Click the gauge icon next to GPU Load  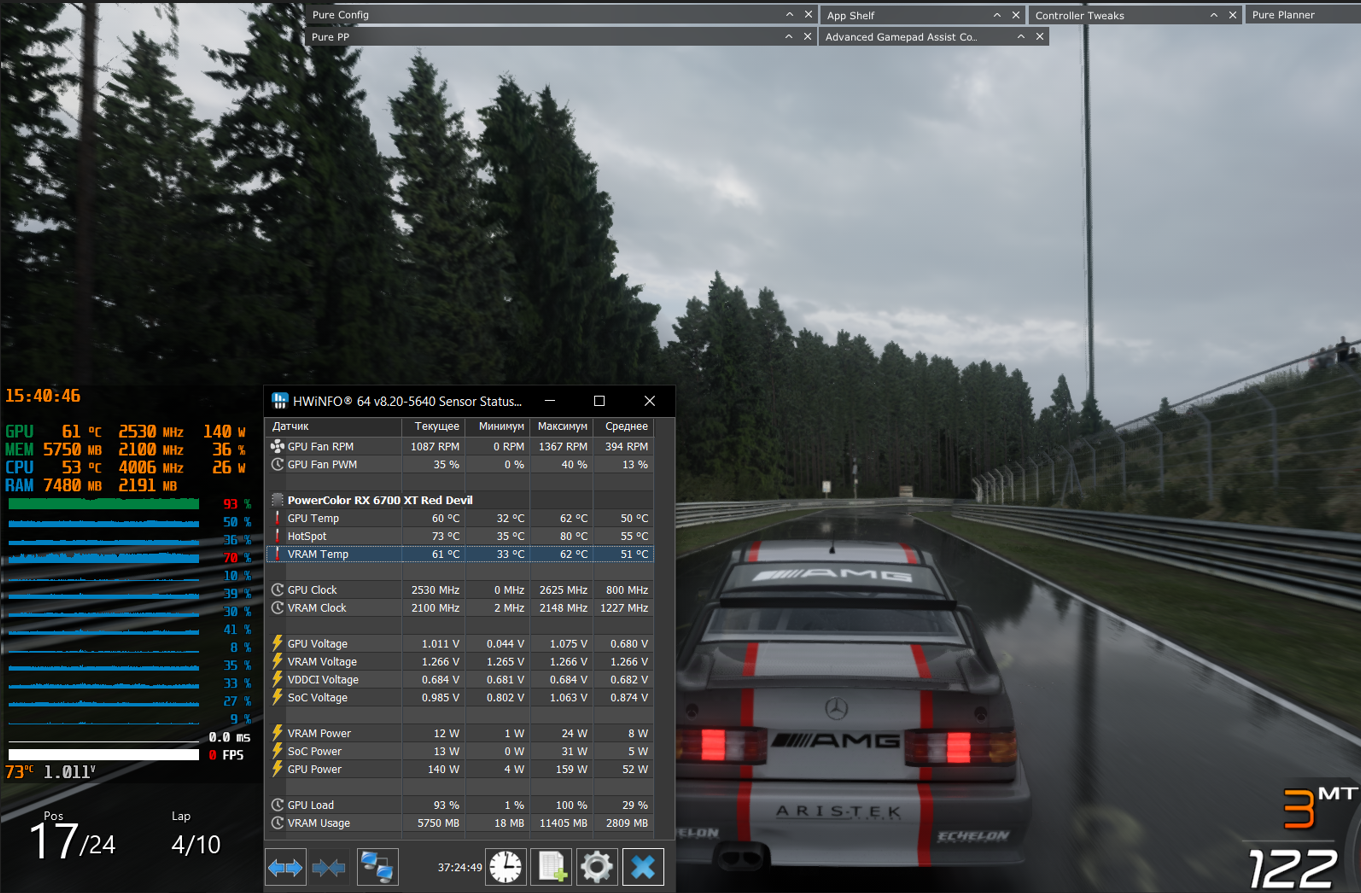pyautogui.click(x=277, y=805)
